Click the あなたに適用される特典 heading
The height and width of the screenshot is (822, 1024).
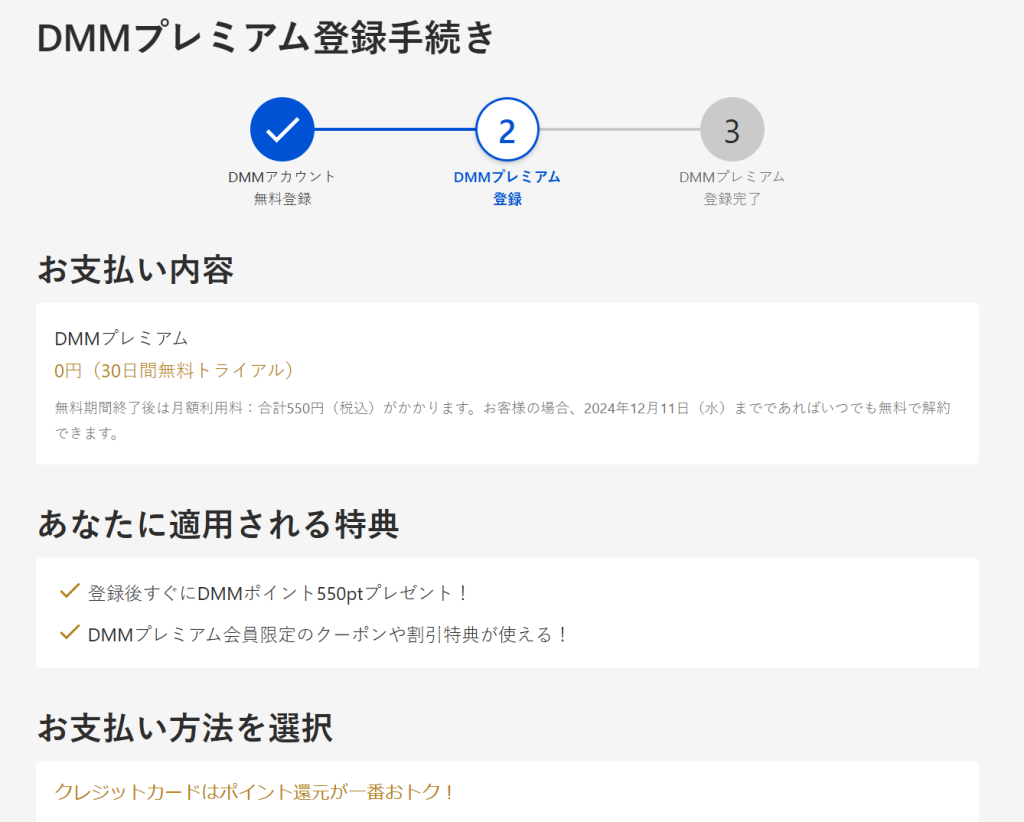tap(218, 523)
